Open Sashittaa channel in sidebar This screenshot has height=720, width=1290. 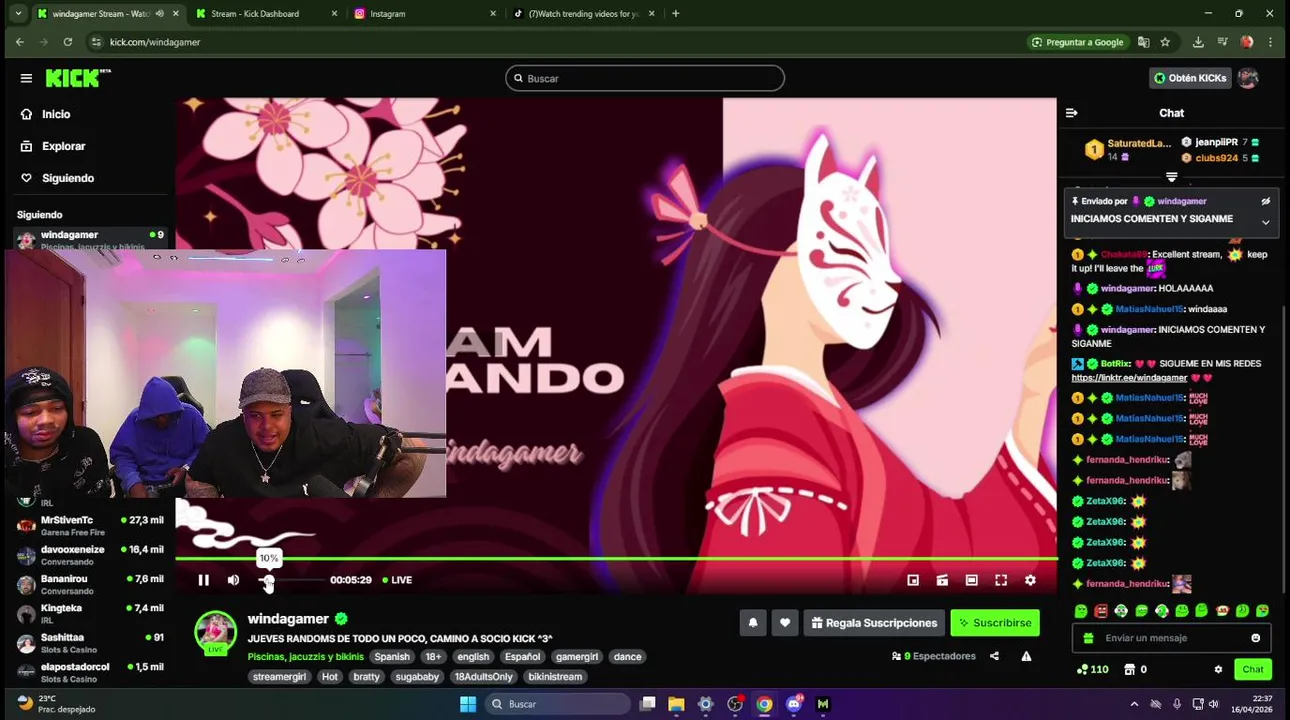(x=90, y=642)
